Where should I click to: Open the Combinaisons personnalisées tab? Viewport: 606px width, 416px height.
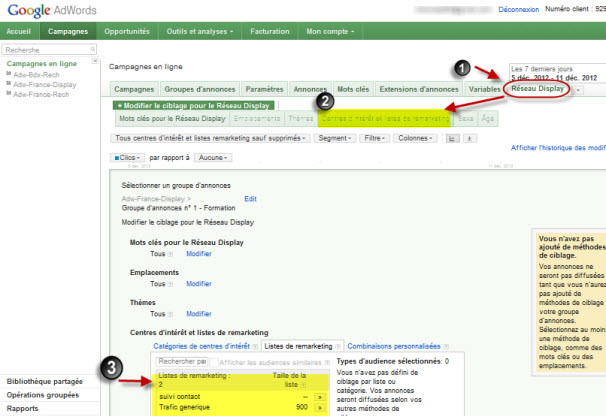click(x=394, y=346)
